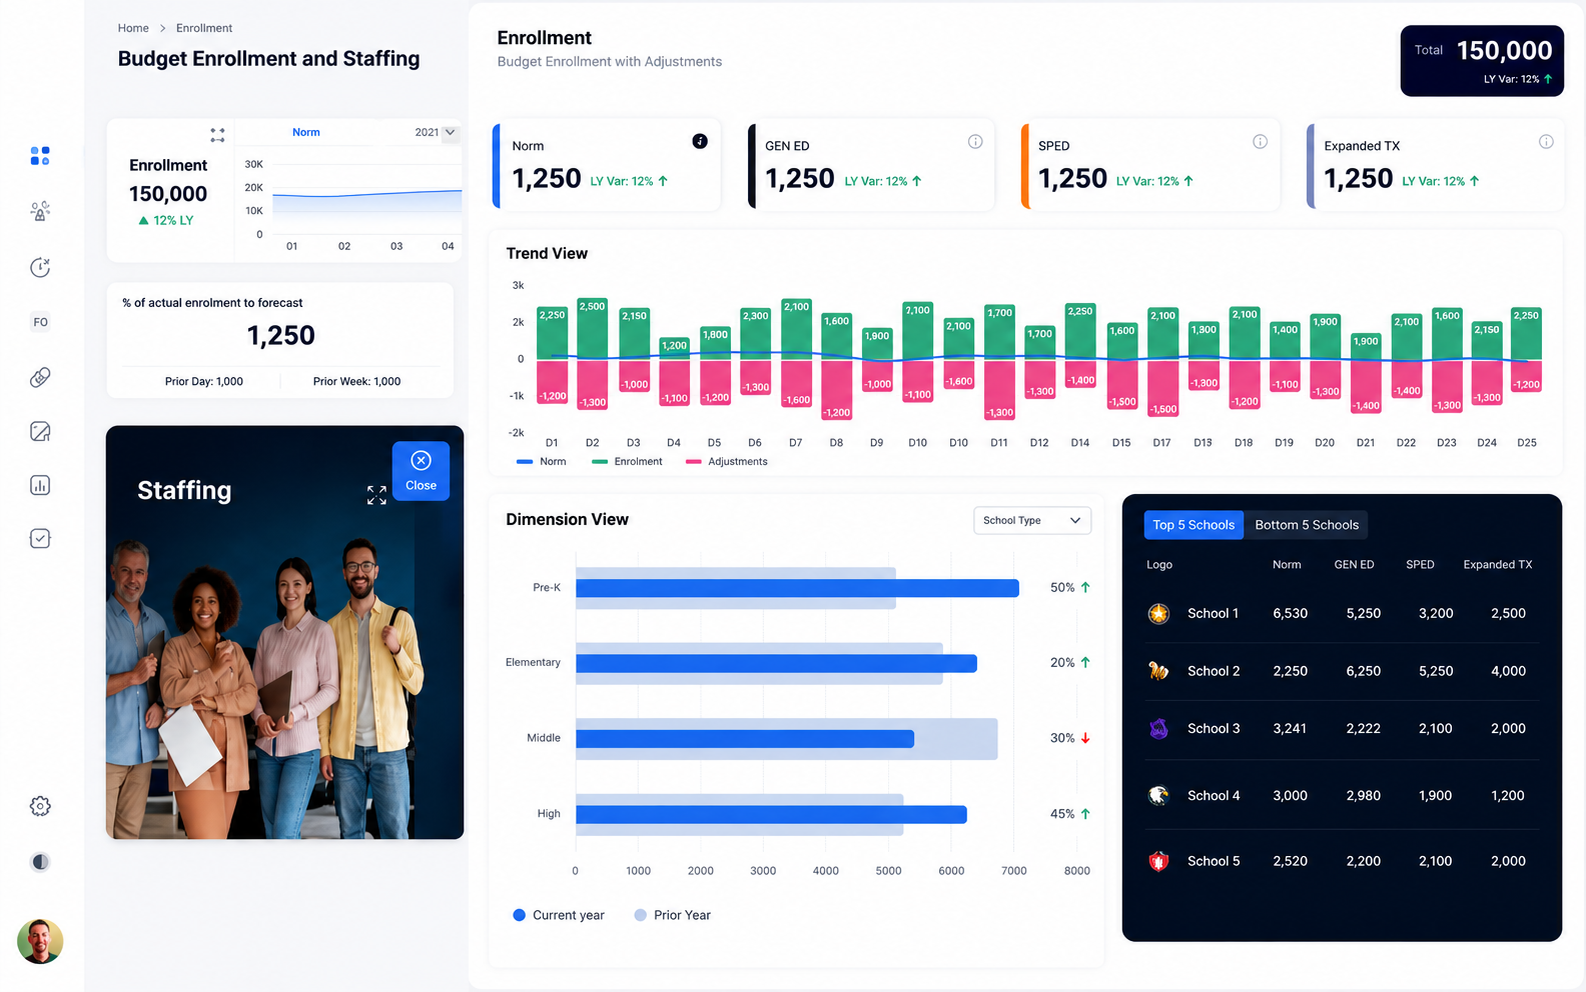Viewport: 1586px width, 992px height.
Task: Click the Norm column header in table
Action: [x=1286, y=565]
